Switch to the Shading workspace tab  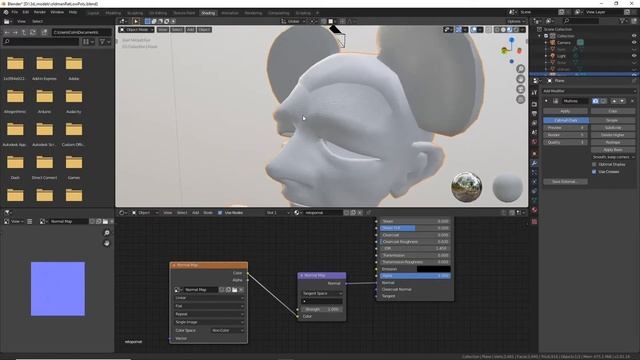[208, 13]
